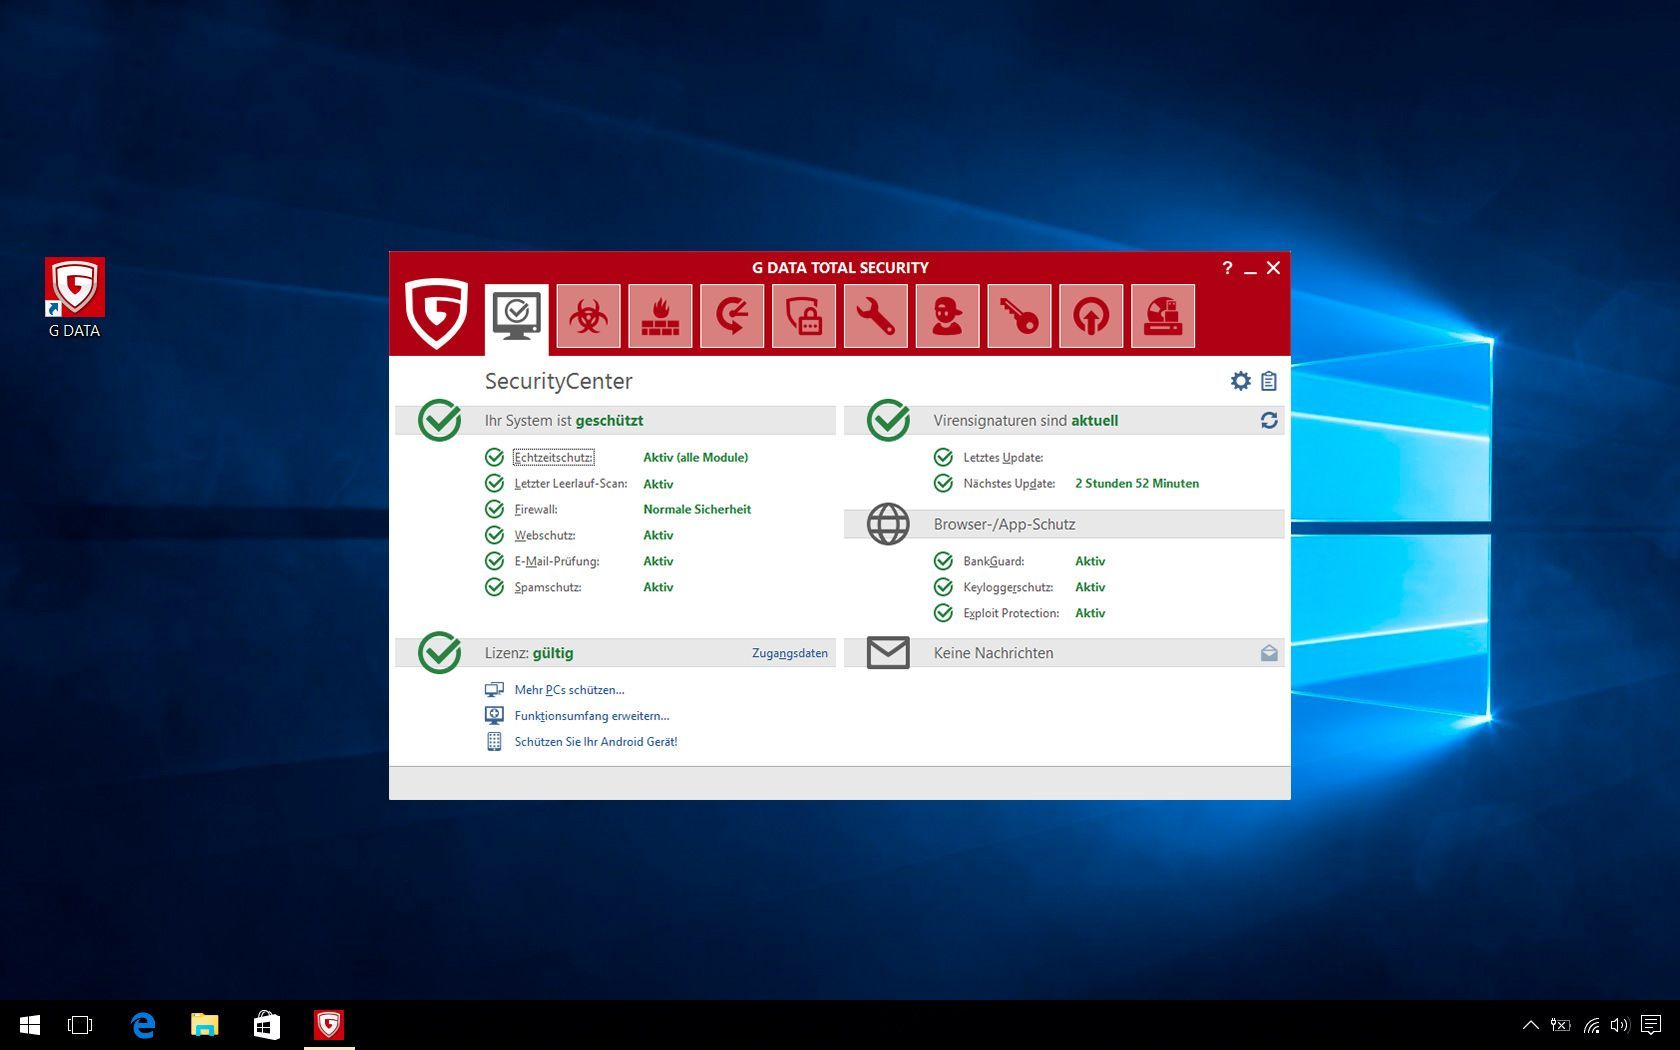Click the Firewall status entry

coord(536,510)
